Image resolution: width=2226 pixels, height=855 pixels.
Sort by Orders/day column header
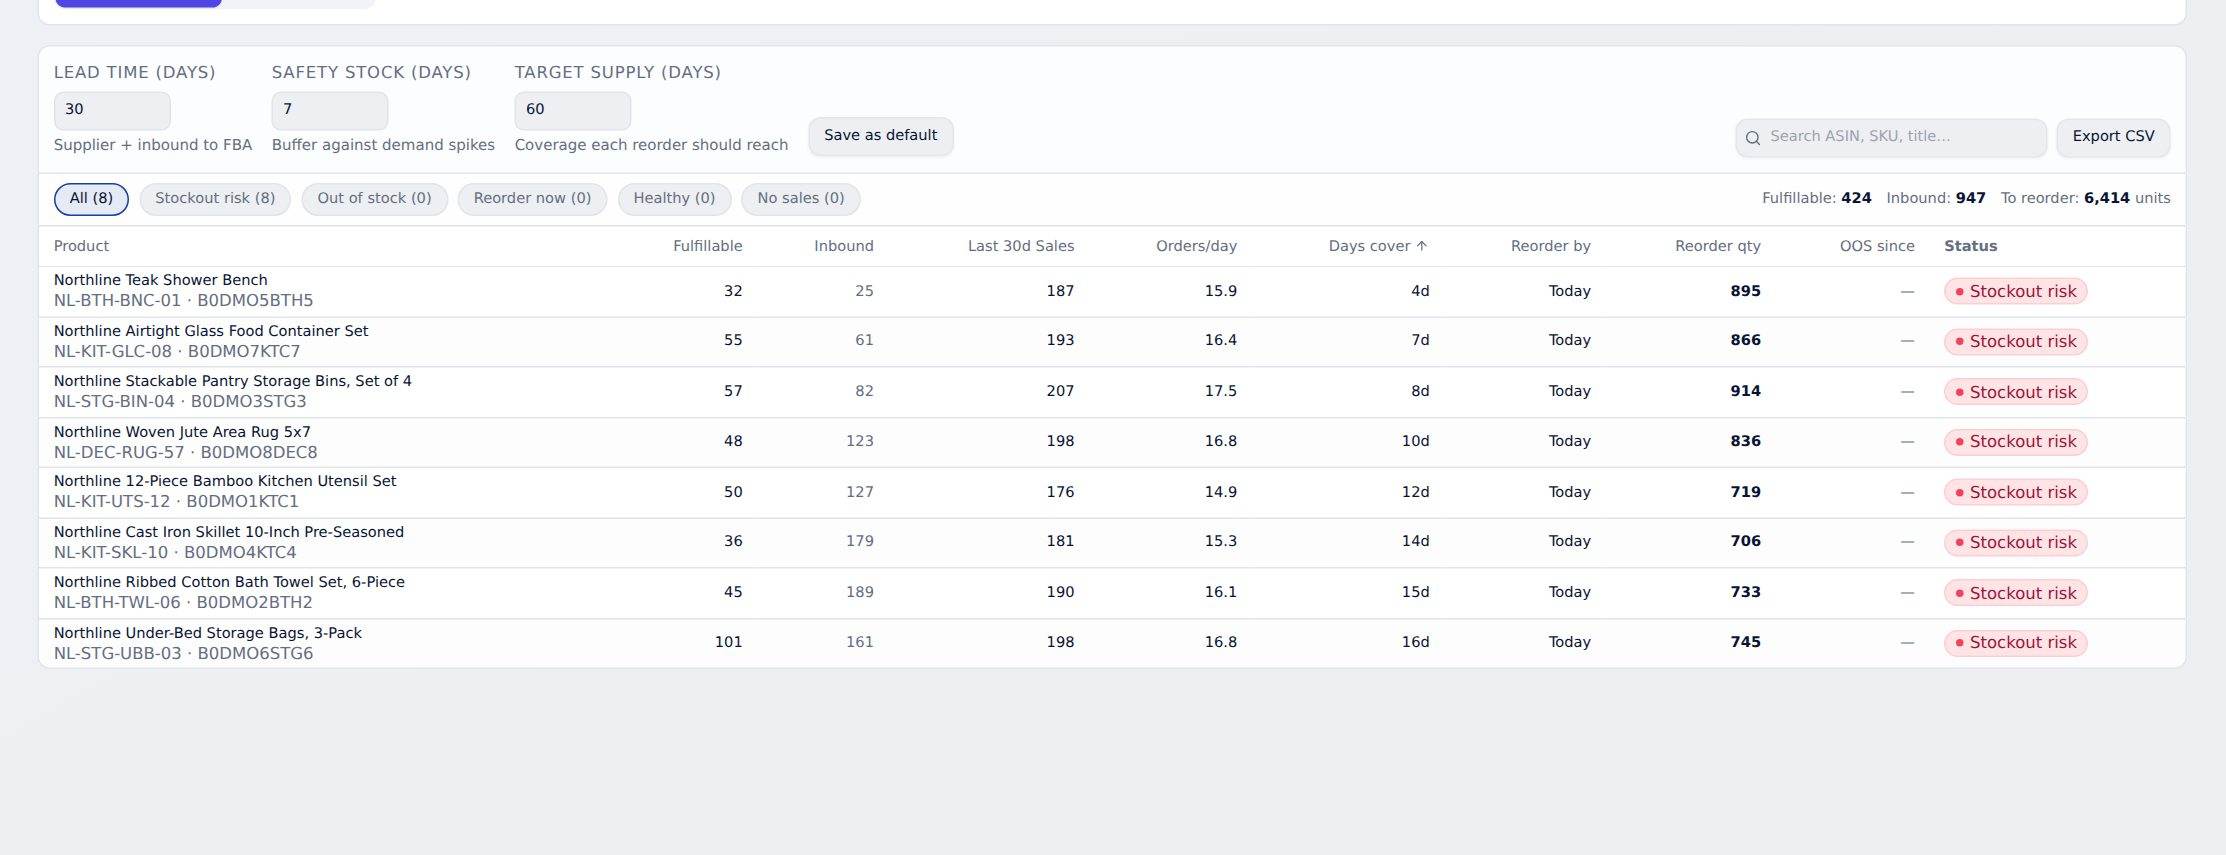[x=1196, y=246]
